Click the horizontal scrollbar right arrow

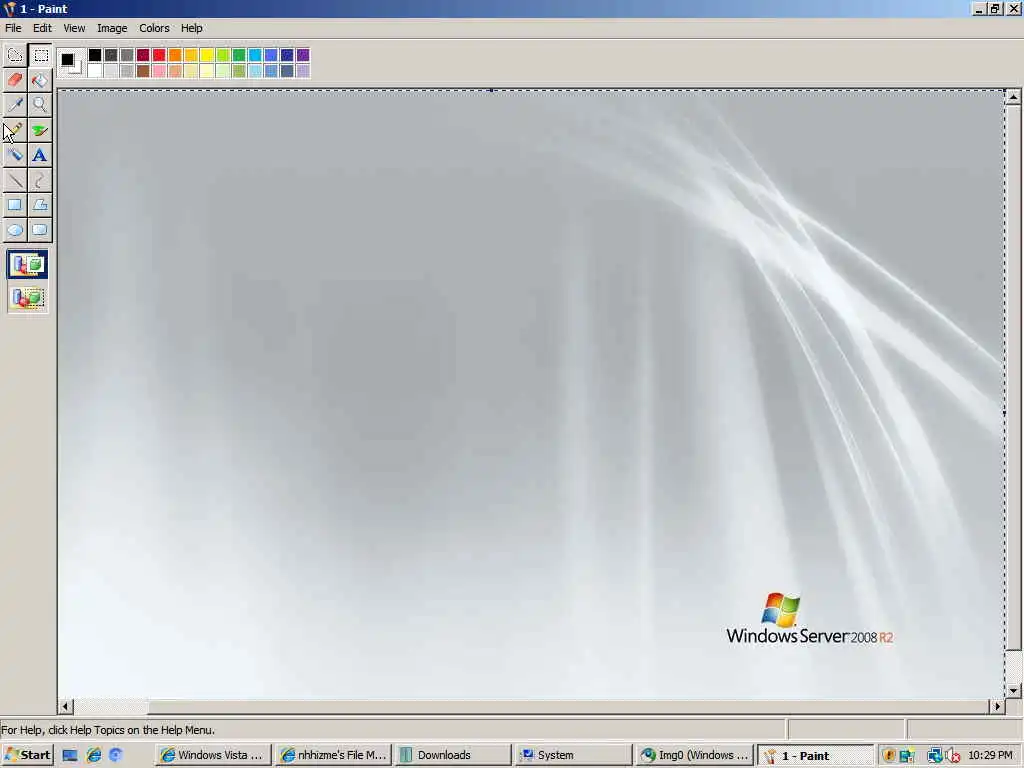997,706
